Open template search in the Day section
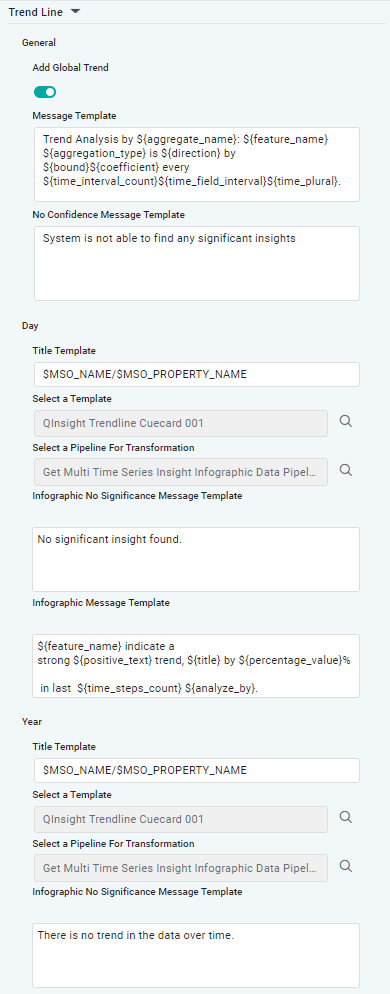The width and height of the screenshot is (390, 994). pyautogui.click(x=346, y=422)
